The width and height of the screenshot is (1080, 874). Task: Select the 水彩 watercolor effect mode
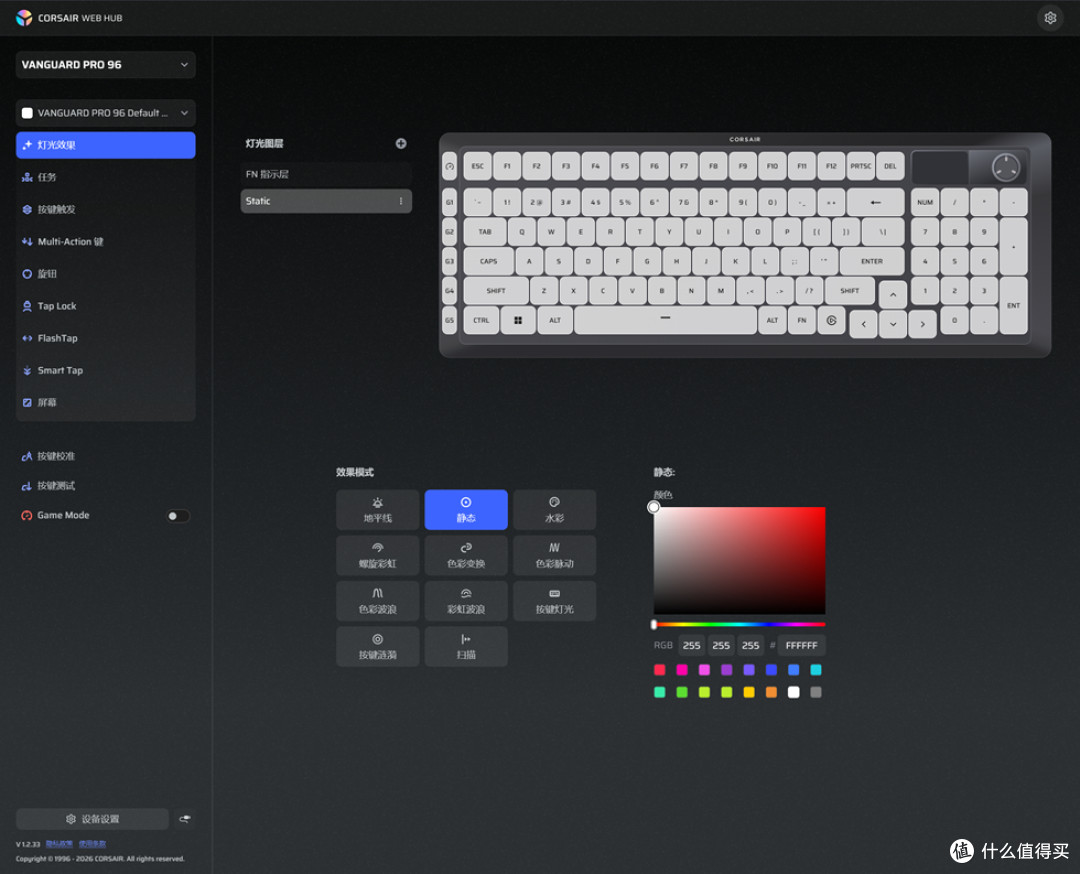pyautogui.click(x=554, y=510)
